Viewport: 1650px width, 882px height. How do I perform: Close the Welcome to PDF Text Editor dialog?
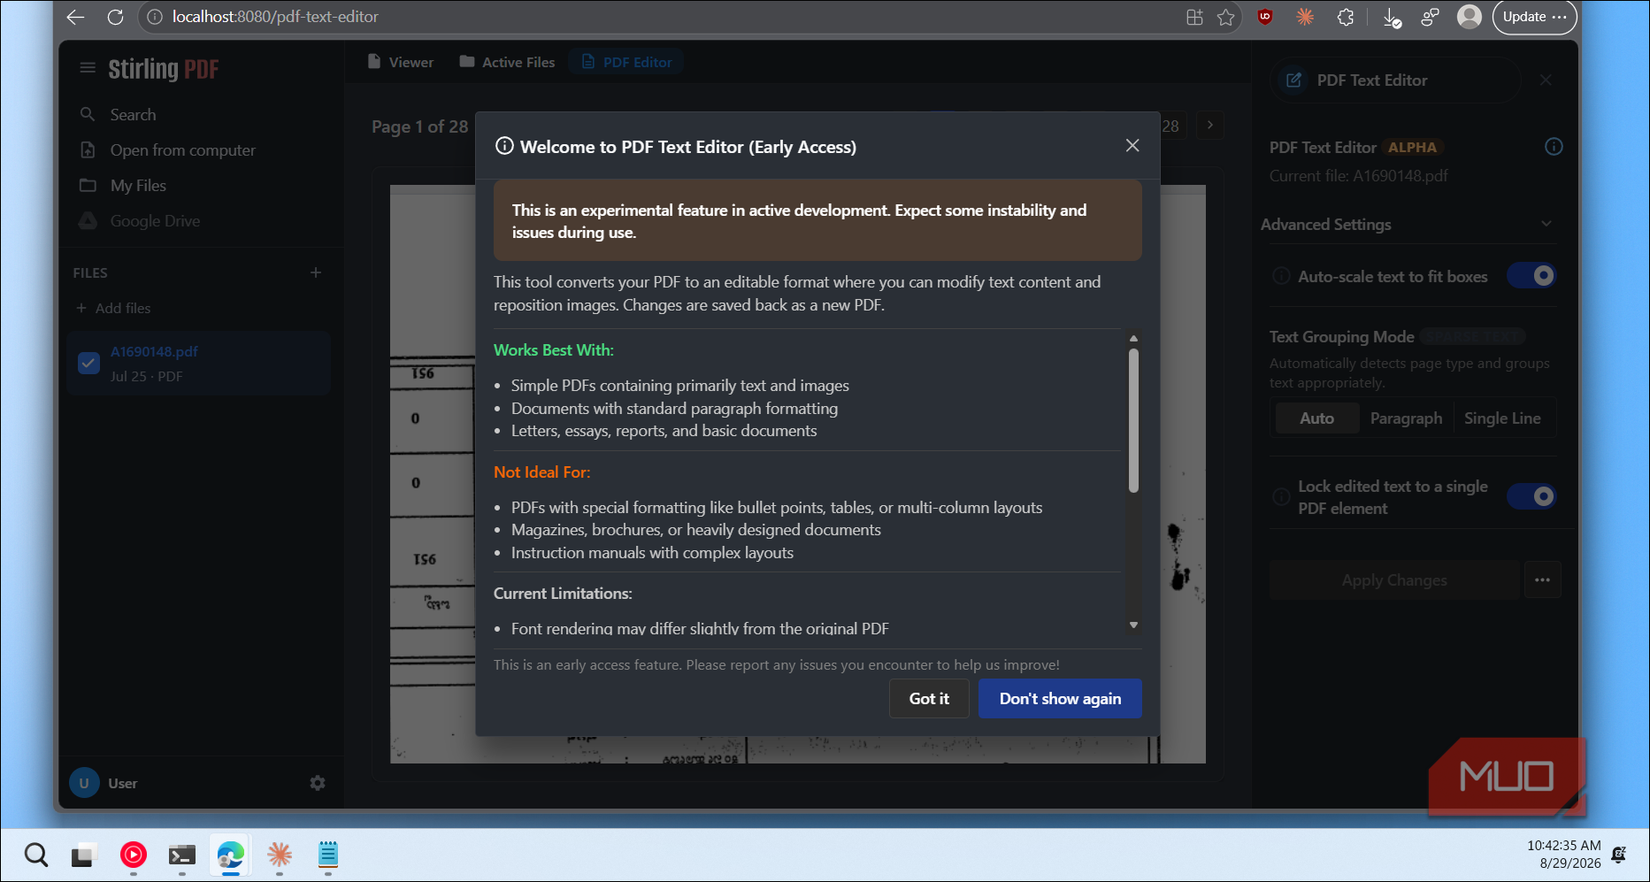click(1132, 146)
